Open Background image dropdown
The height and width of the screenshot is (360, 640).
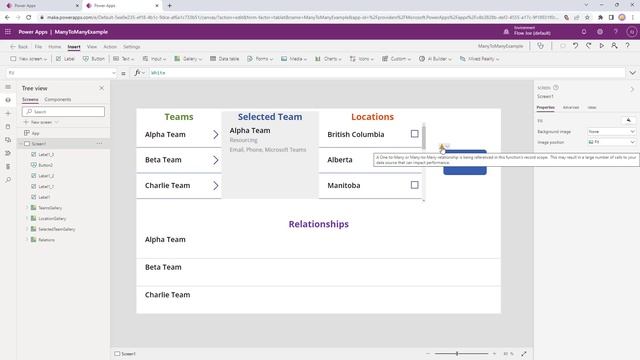coord(611,131)
